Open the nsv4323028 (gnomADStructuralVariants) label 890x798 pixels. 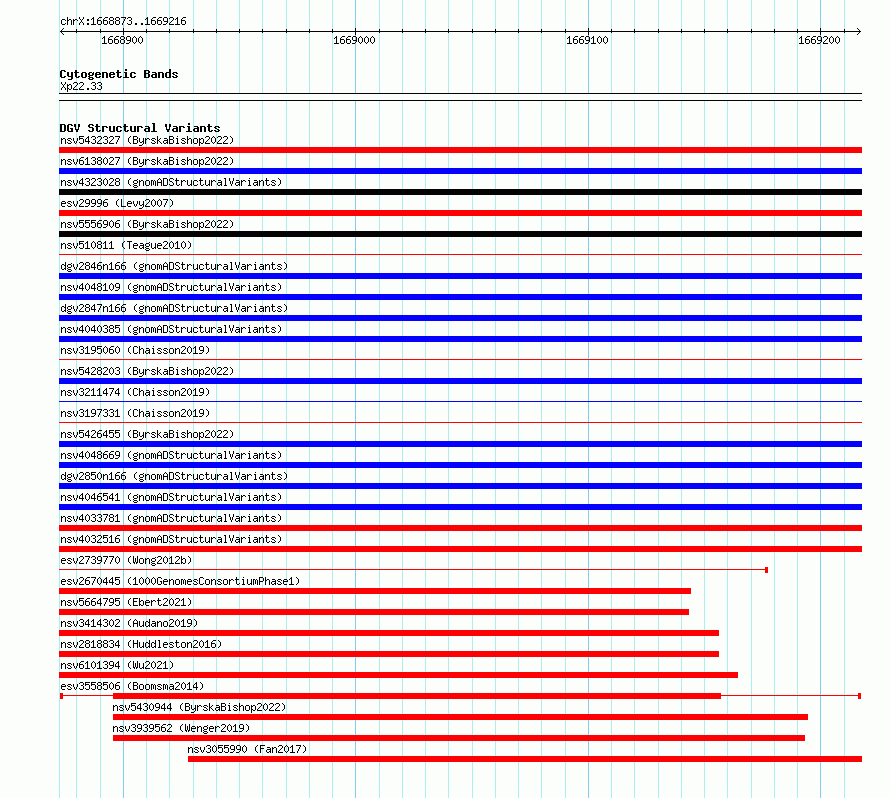[171, 182]
